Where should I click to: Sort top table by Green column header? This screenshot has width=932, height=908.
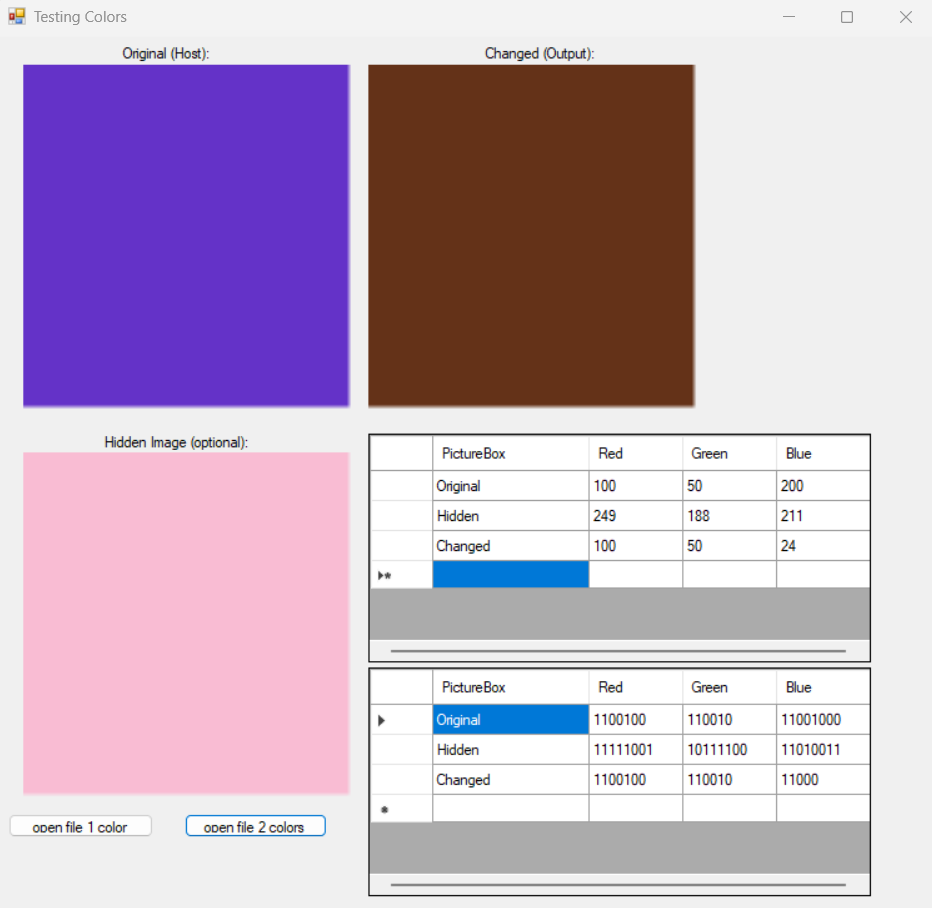pos(729,454)
